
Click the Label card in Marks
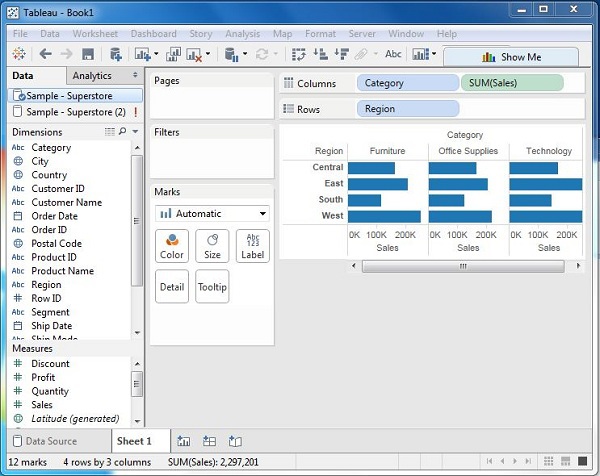coord(252,246)
